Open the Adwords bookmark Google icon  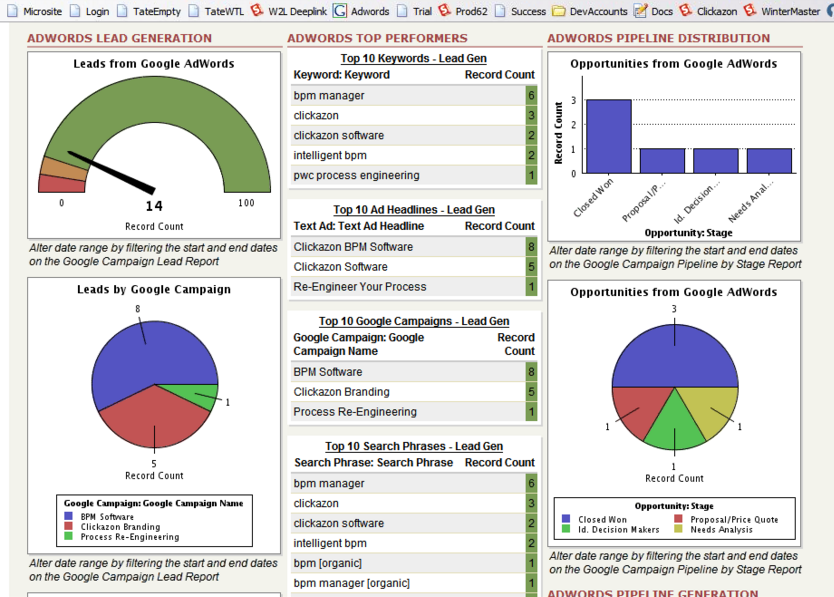point(339,11)
